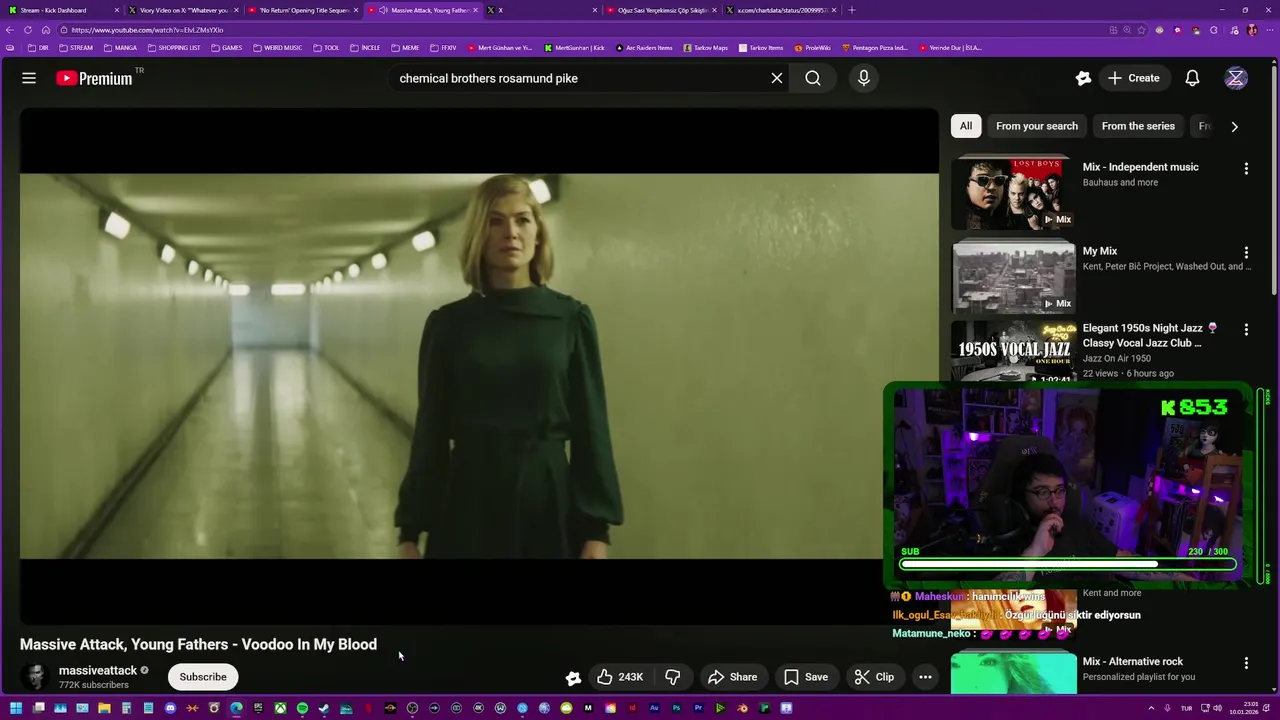Image resolution: width=1280 pixels, height=720 pixels.
Task: Open Mix - Independent music title
Action: click(1140, 167)
